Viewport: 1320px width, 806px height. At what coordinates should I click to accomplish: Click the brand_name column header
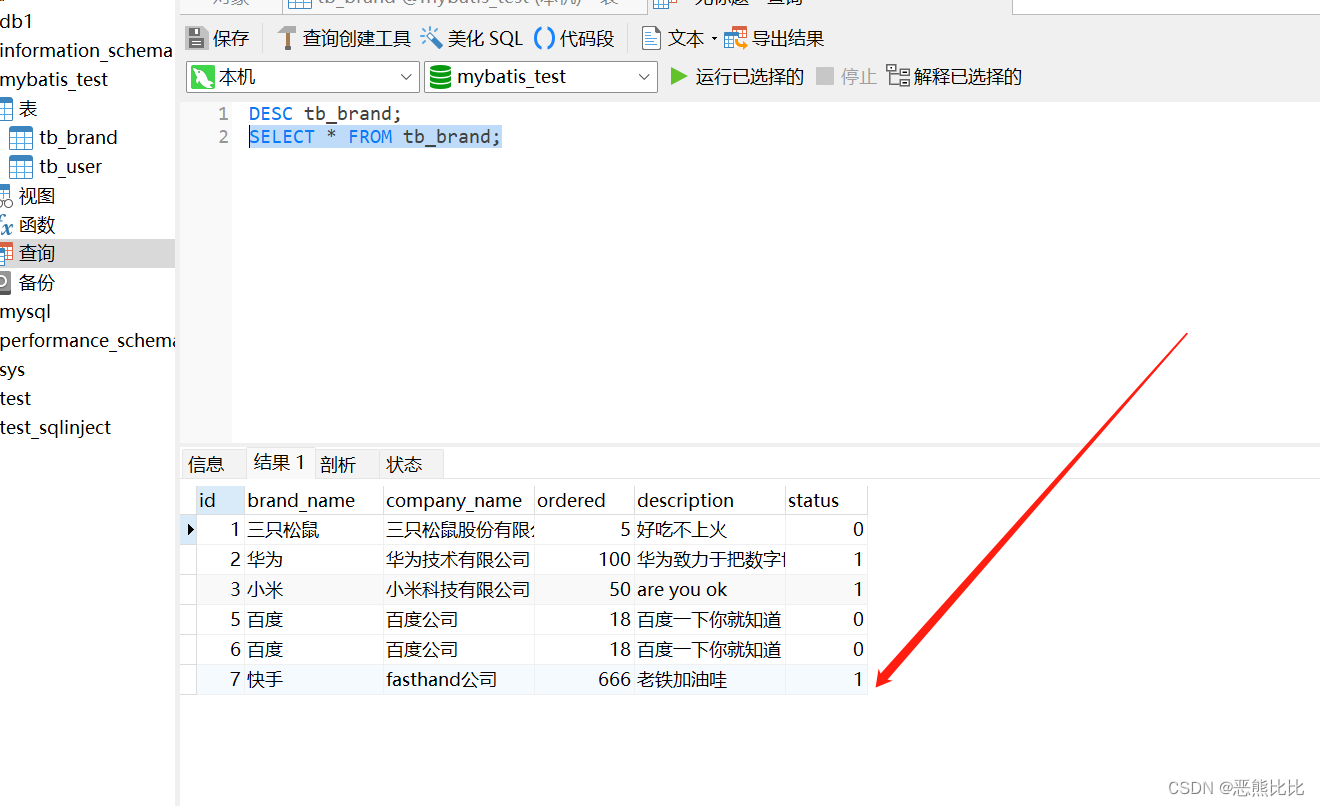pyautogui.click(x=314, y=500)
